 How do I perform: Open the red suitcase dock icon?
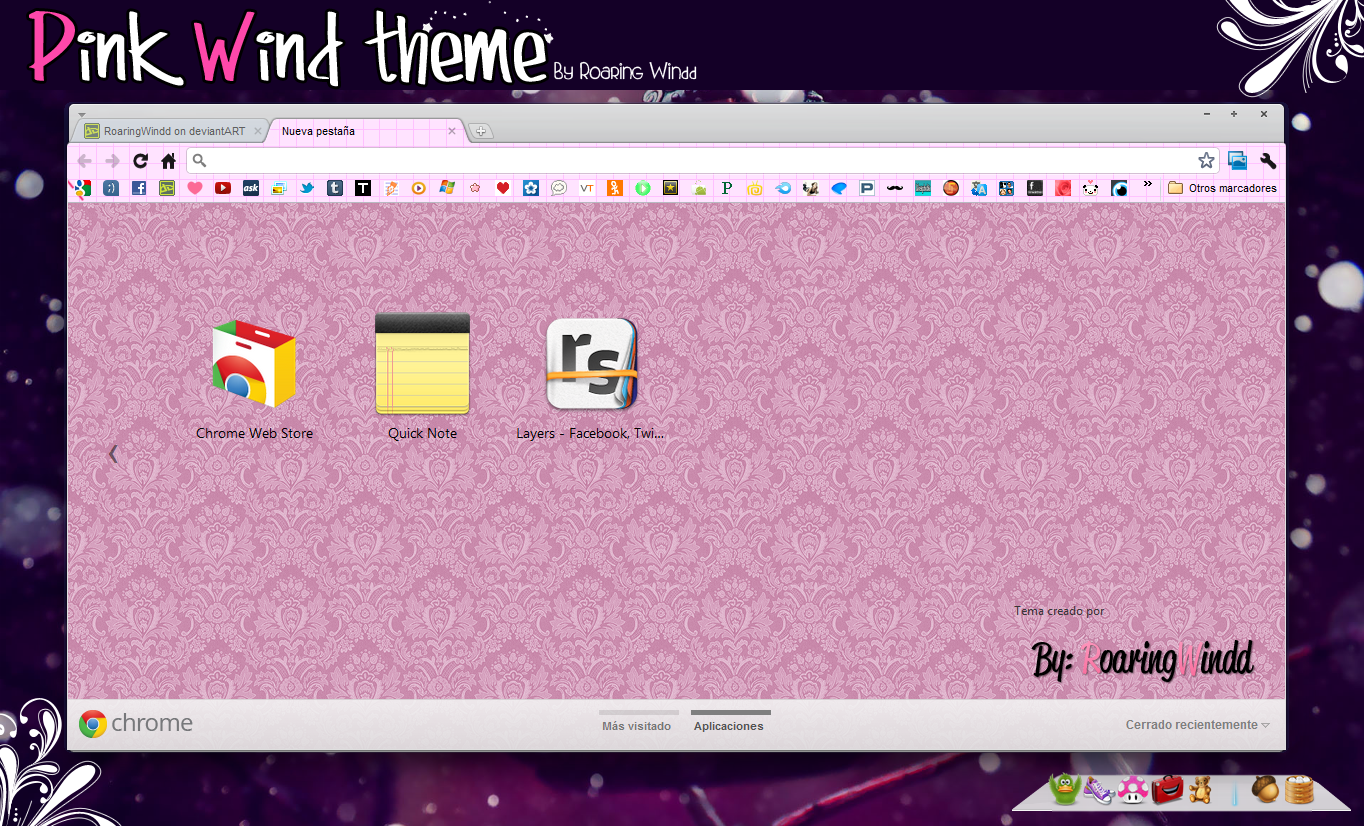(x=1167, y=789)
